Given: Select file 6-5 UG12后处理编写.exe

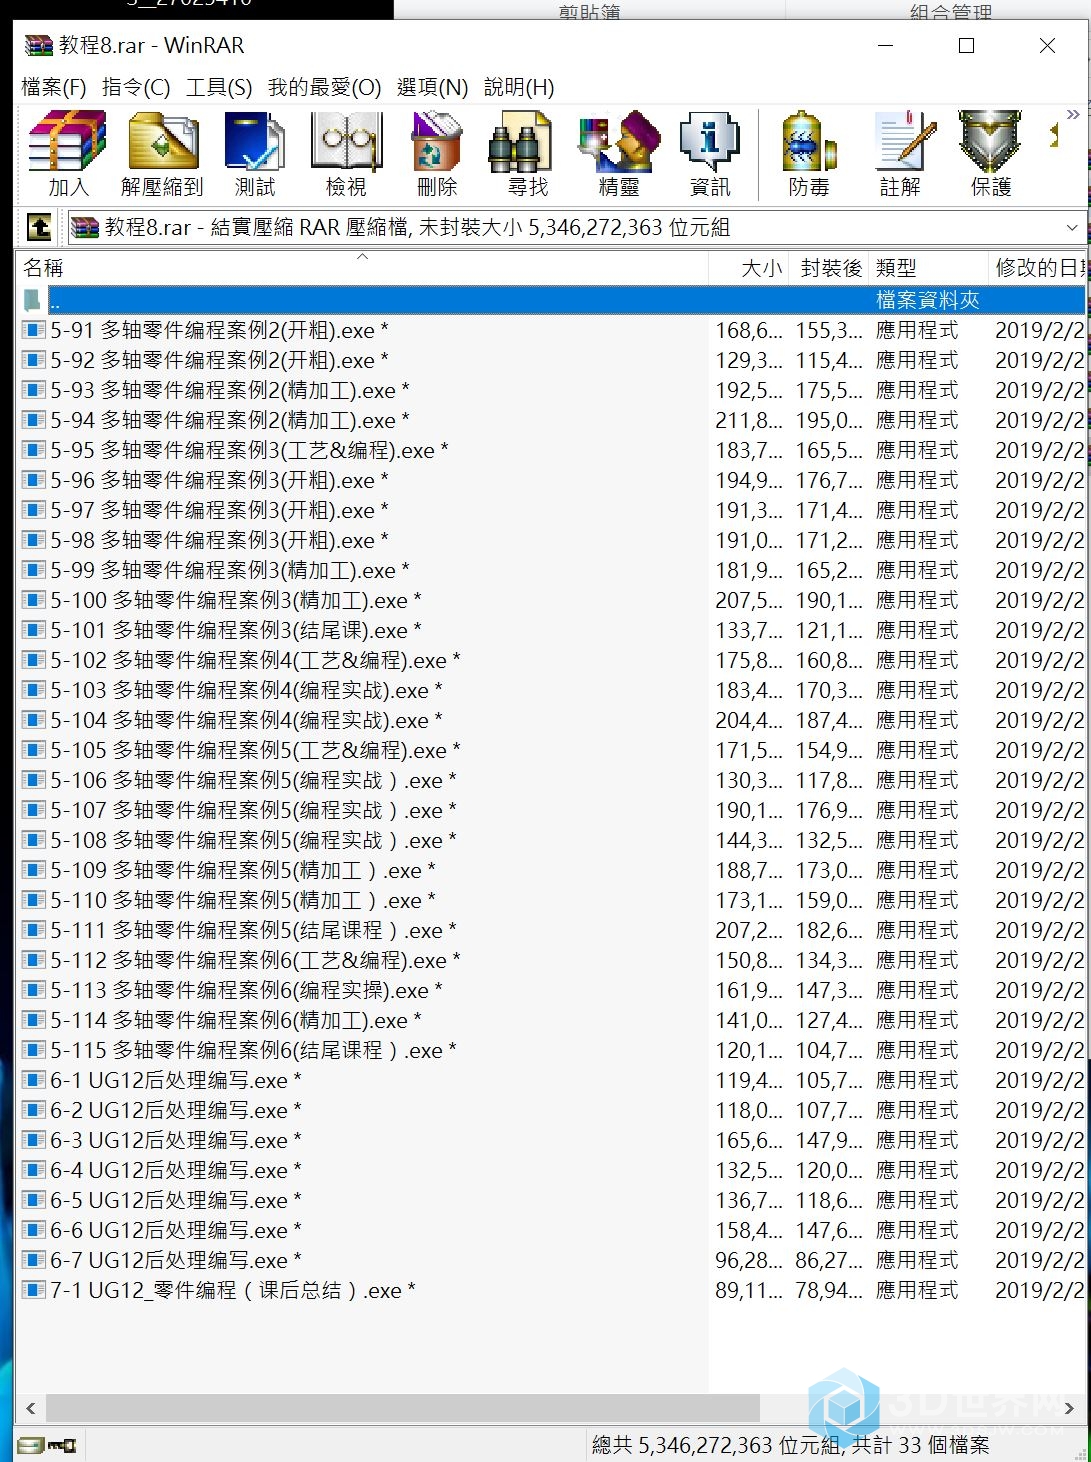Looking at the screenshot, I should pyautogui.click(x=552, y=1200).
